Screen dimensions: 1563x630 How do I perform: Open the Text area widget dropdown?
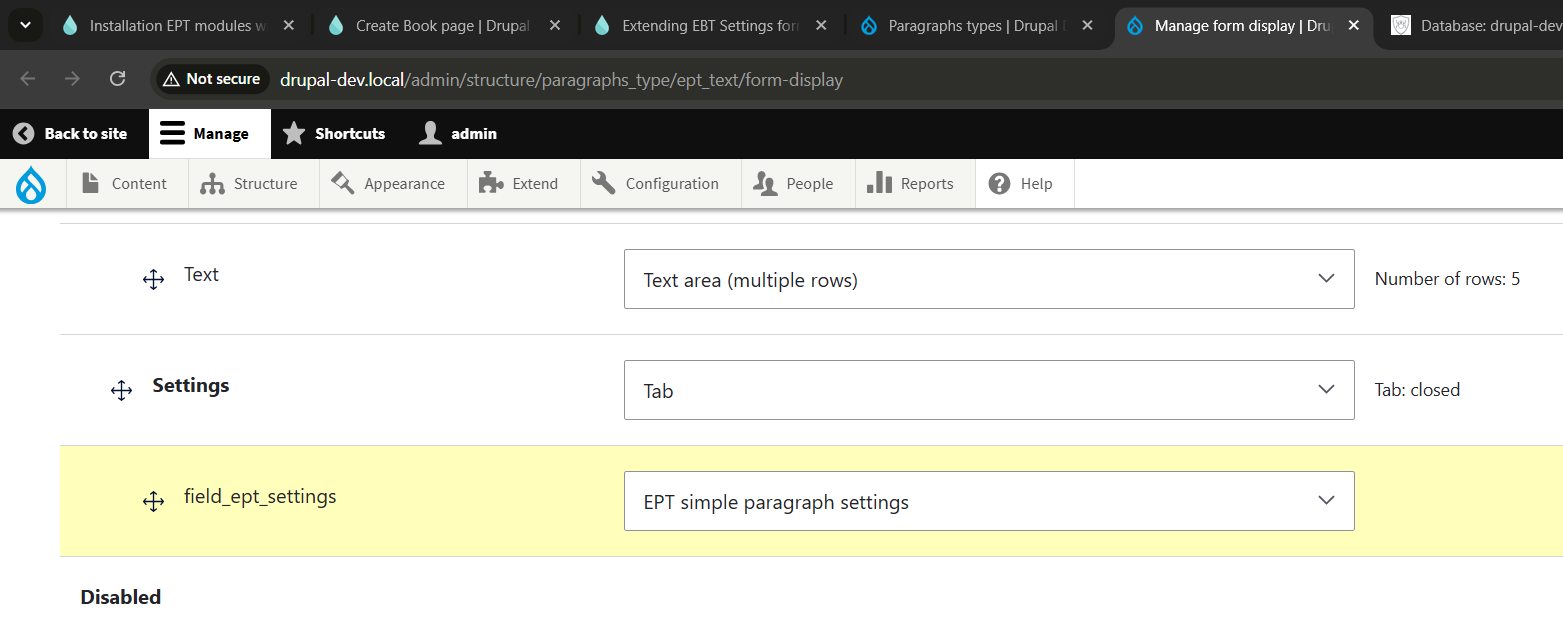[988, 279]
